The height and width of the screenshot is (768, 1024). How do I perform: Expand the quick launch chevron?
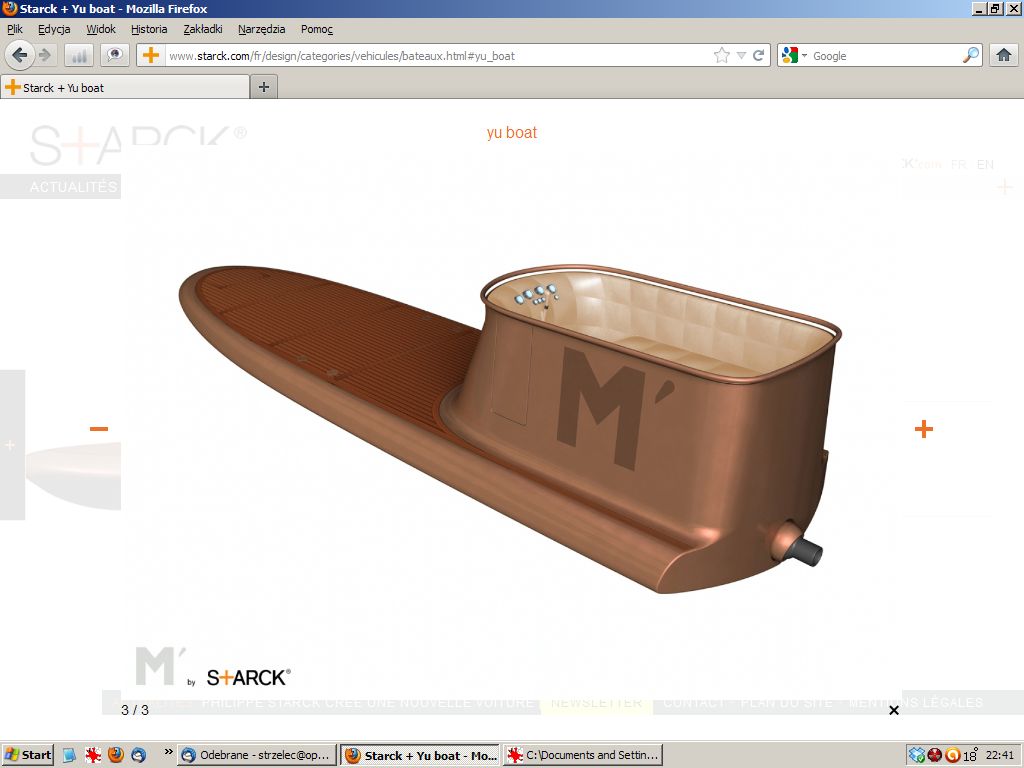(x=168, y=752)
